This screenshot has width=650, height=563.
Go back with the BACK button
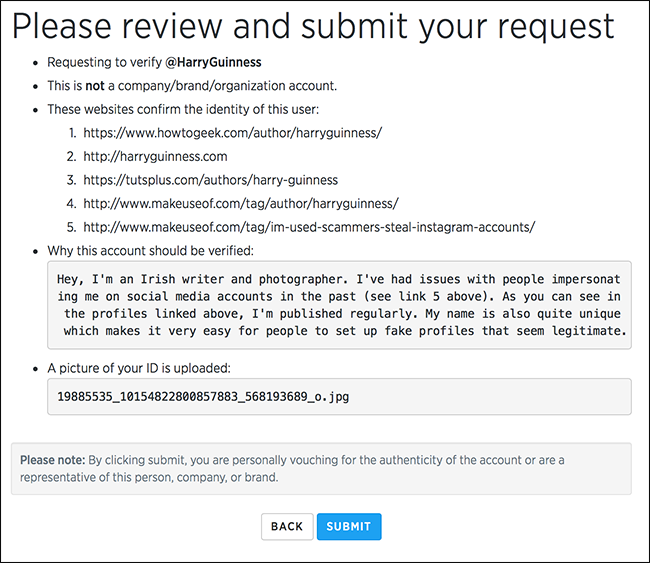(287, 527)
